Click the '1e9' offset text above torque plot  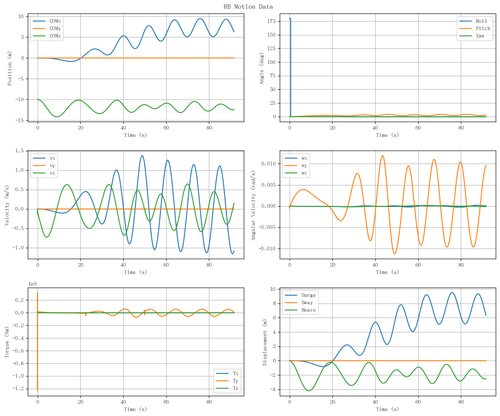tap(32, 284)
